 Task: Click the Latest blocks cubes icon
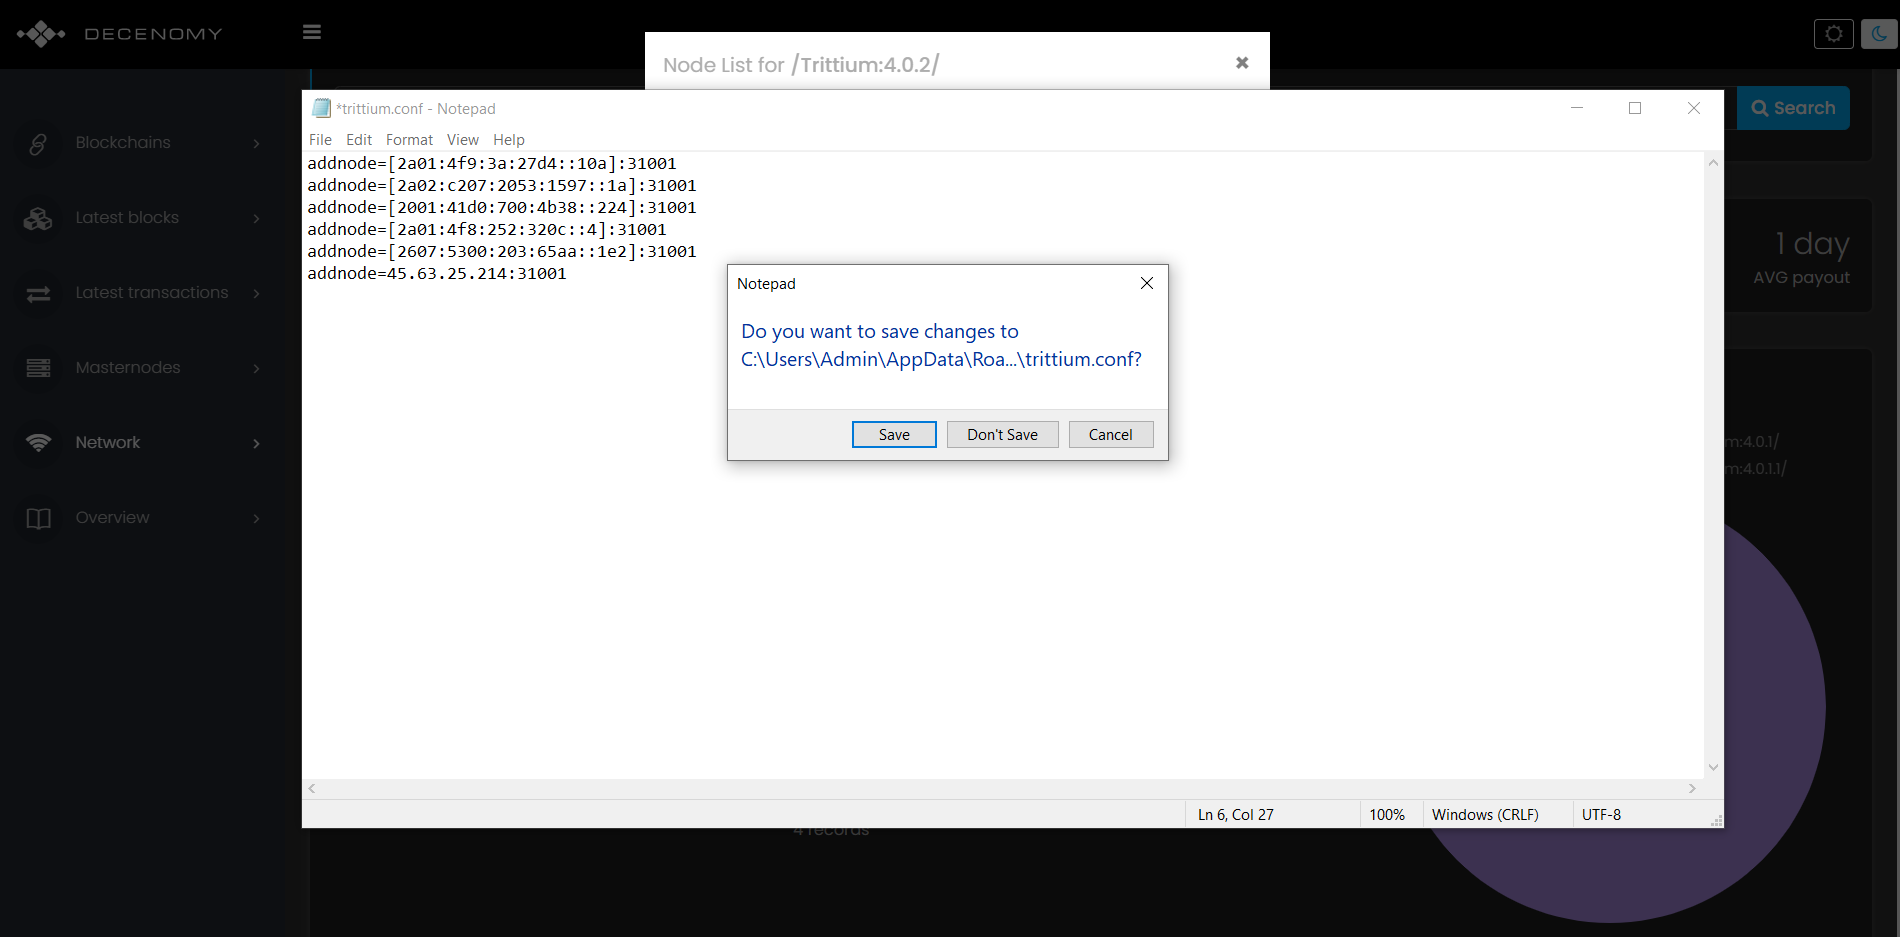click(38, 218)
